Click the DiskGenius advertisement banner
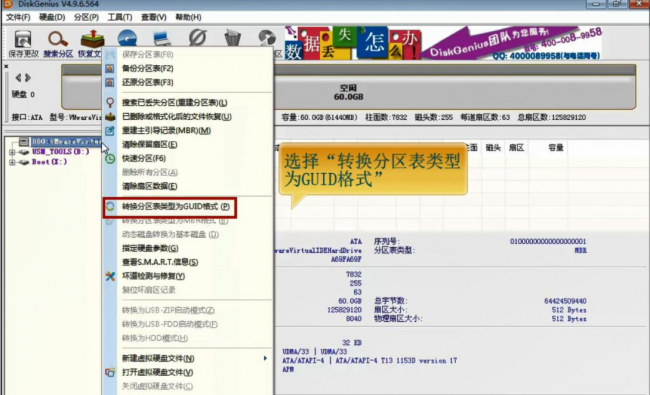The height and width of the screenshot is (395, 650). 443,43
